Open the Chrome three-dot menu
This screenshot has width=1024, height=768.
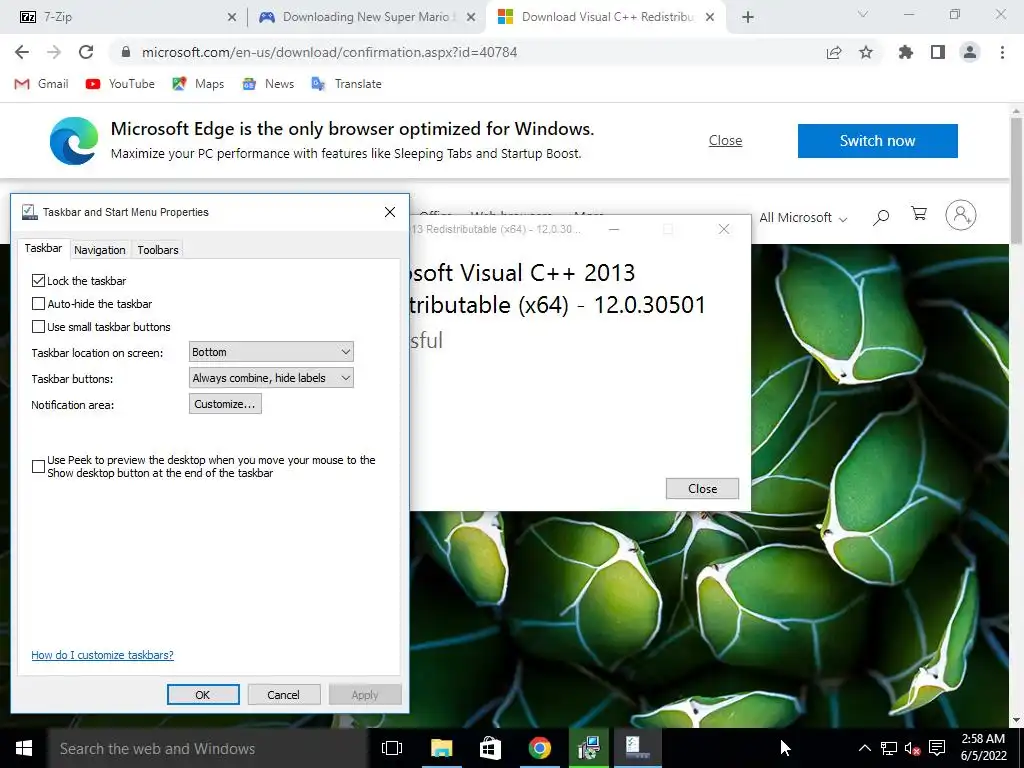click(1002, 52)
